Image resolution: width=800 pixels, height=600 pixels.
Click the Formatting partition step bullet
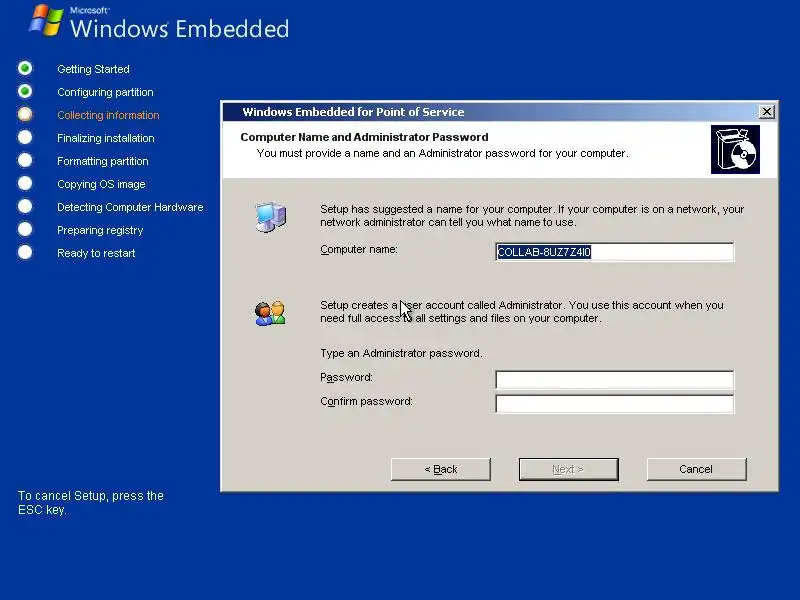25,160
